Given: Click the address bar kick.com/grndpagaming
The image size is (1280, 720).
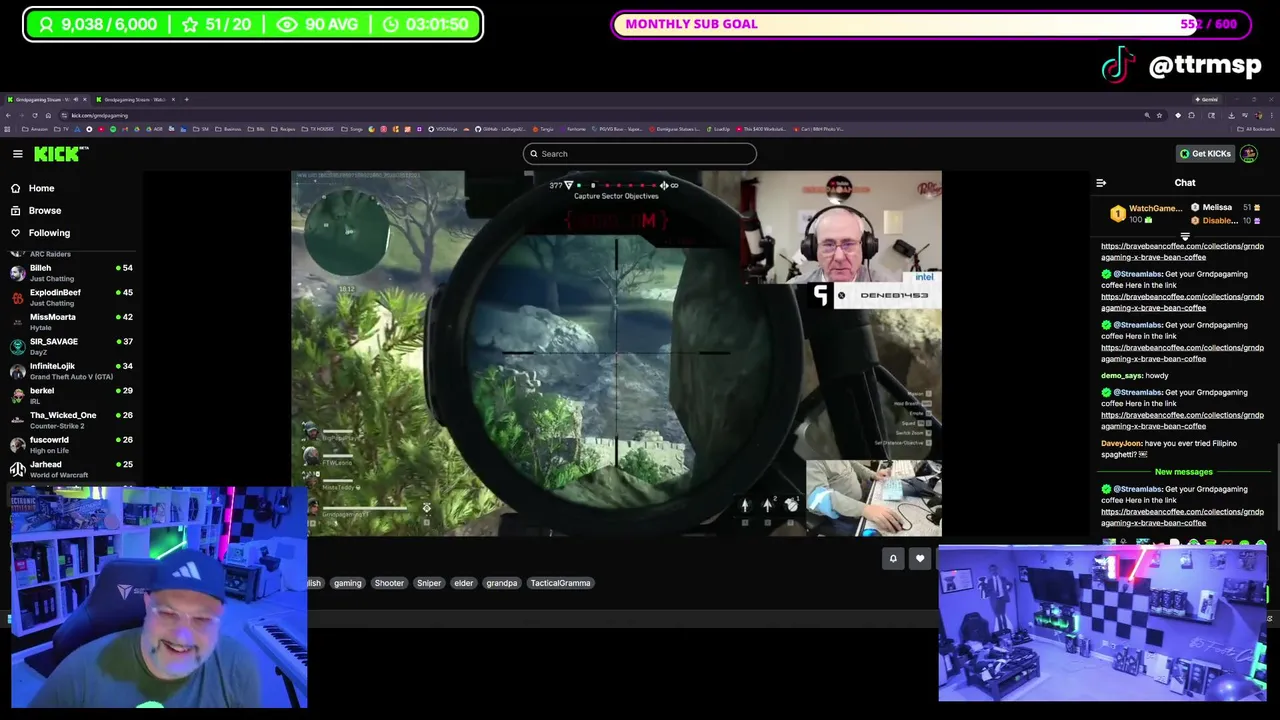Looking at the screenshot, I should coord(99,115).
